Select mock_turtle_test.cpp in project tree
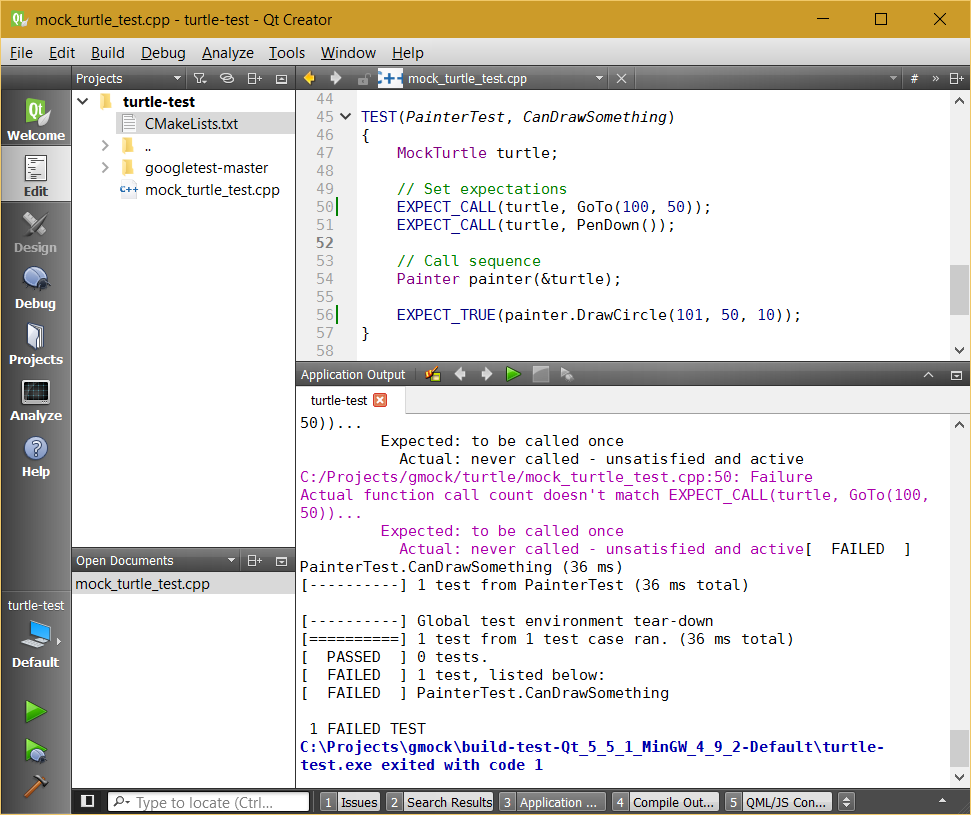The width and height of the screenshot is (971, 815). [212, 190]
